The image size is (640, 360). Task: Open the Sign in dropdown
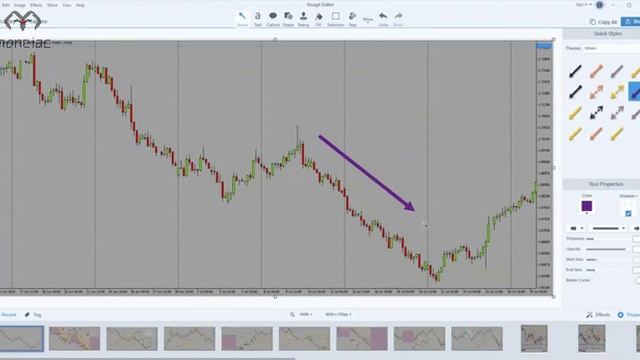584,4
